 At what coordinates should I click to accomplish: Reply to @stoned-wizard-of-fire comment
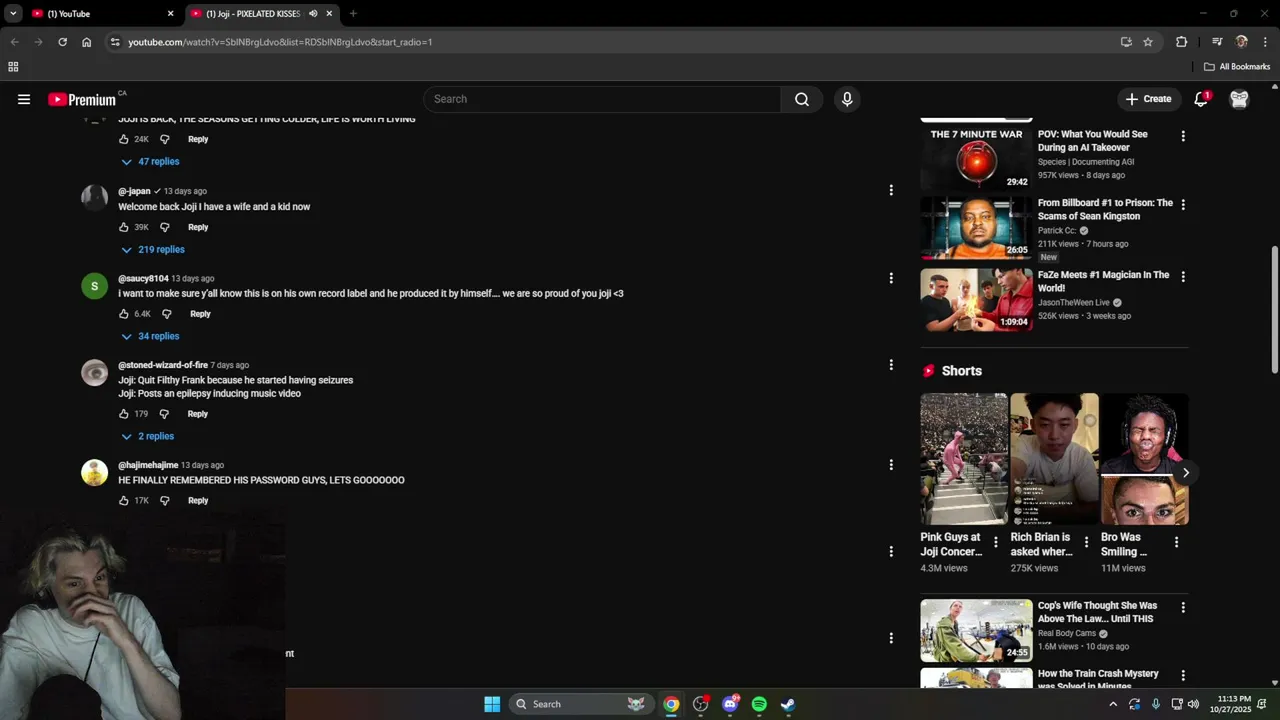[x=198, y=414]
